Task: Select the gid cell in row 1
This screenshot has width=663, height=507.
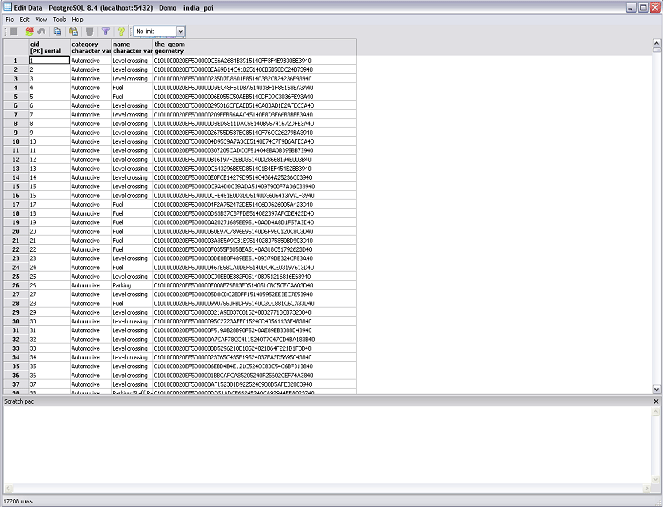Action: tap(49, 60)
